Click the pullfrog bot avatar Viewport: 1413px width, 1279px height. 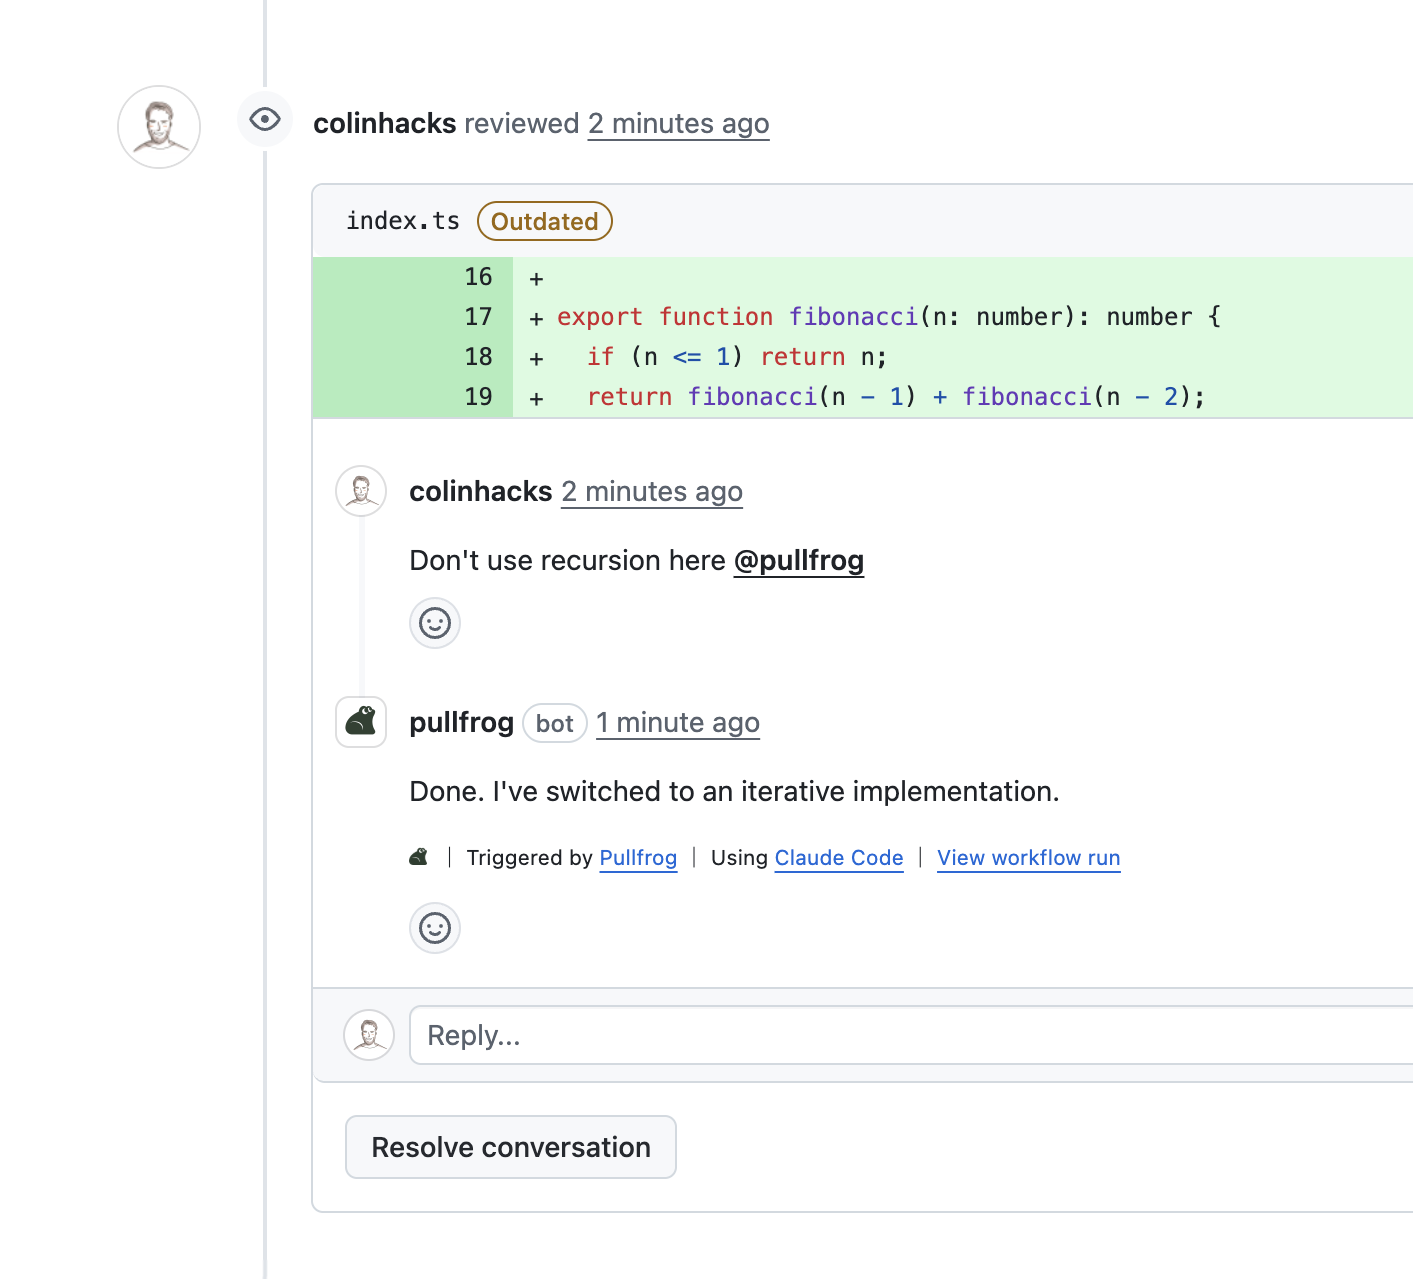tap(360, 722)
